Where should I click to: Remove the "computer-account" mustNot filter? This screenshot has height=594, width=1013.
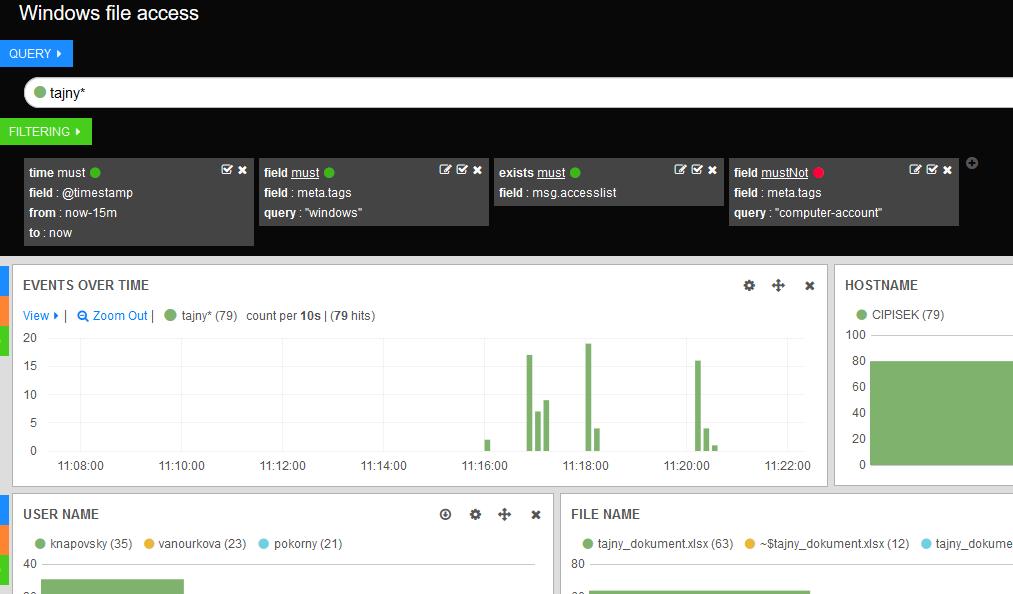[948, 170]
